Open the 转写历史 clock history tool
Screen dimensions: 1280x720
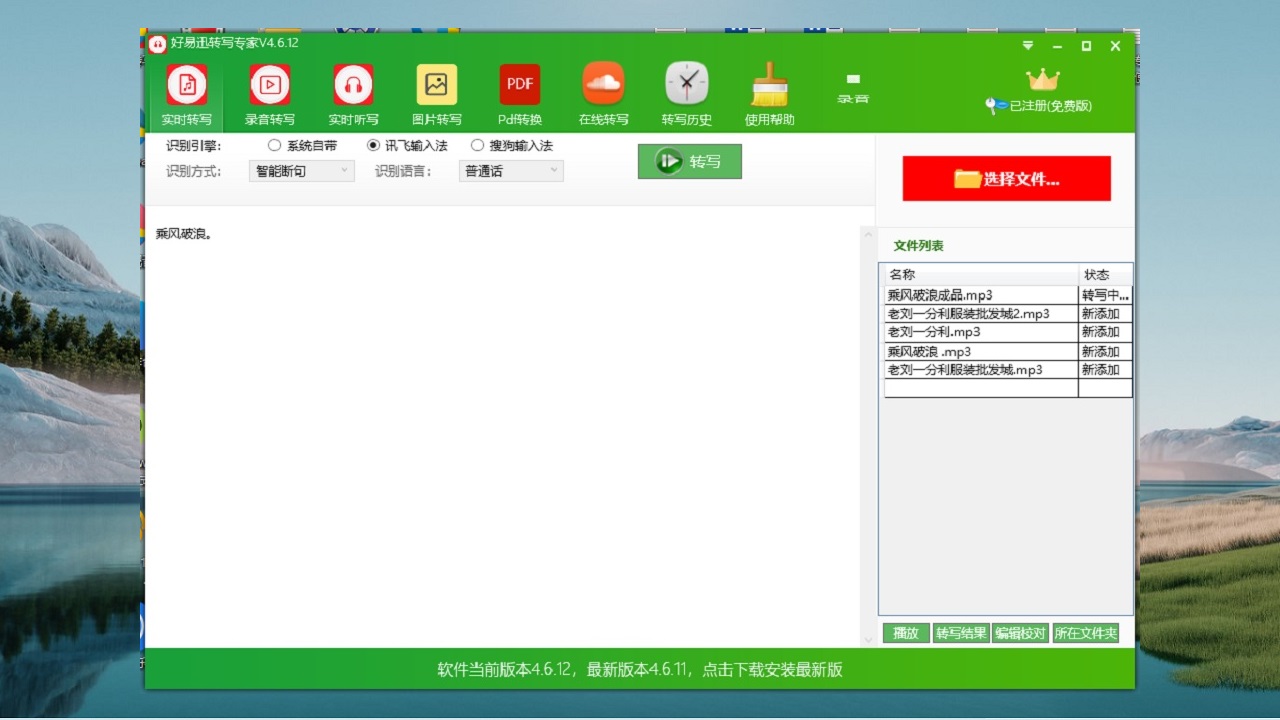point(687,96)
